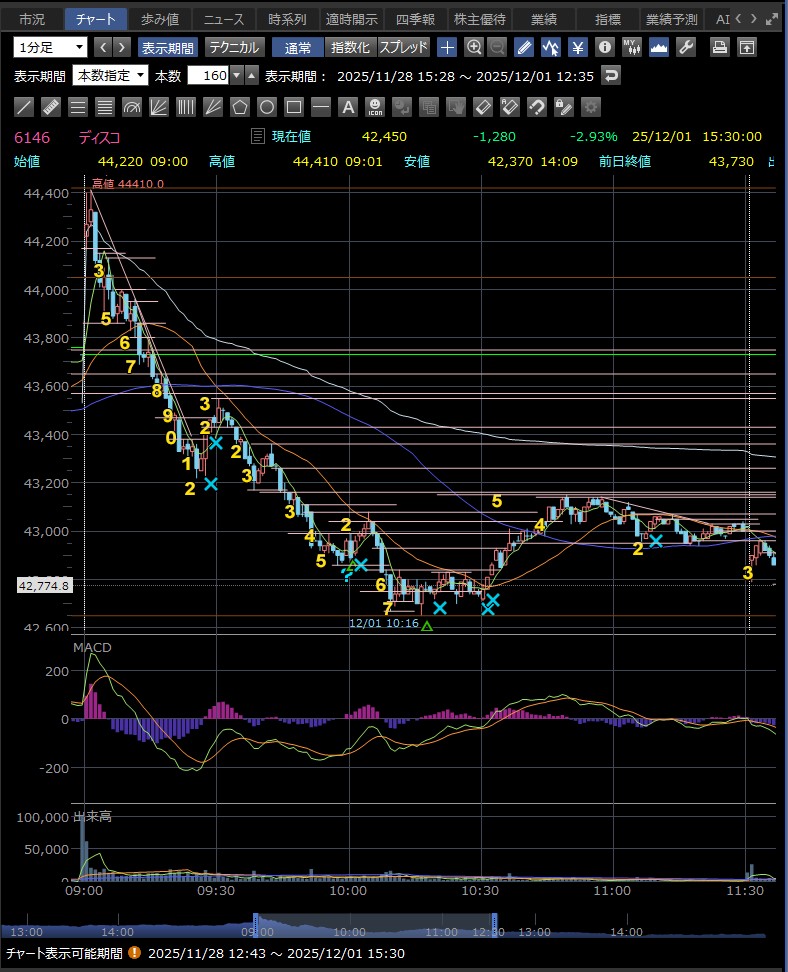This screenshot has width=788, height=972.
Task: Open the 1分足 timeframe dropdown
Action: point(51,47)
